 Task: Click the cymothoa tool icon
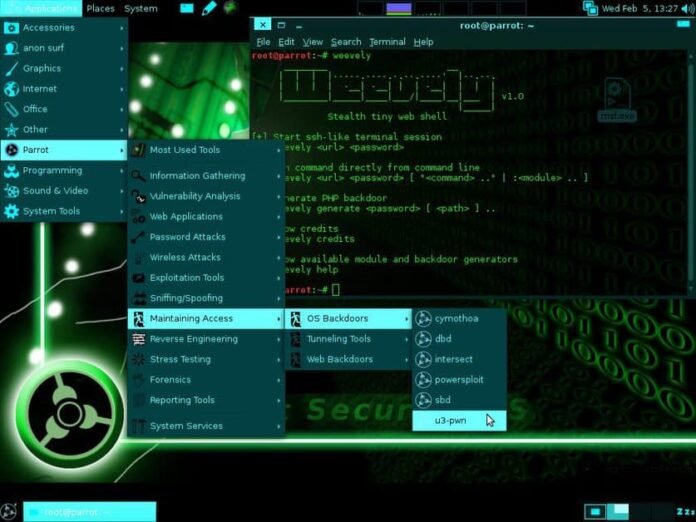click(423, 318)
